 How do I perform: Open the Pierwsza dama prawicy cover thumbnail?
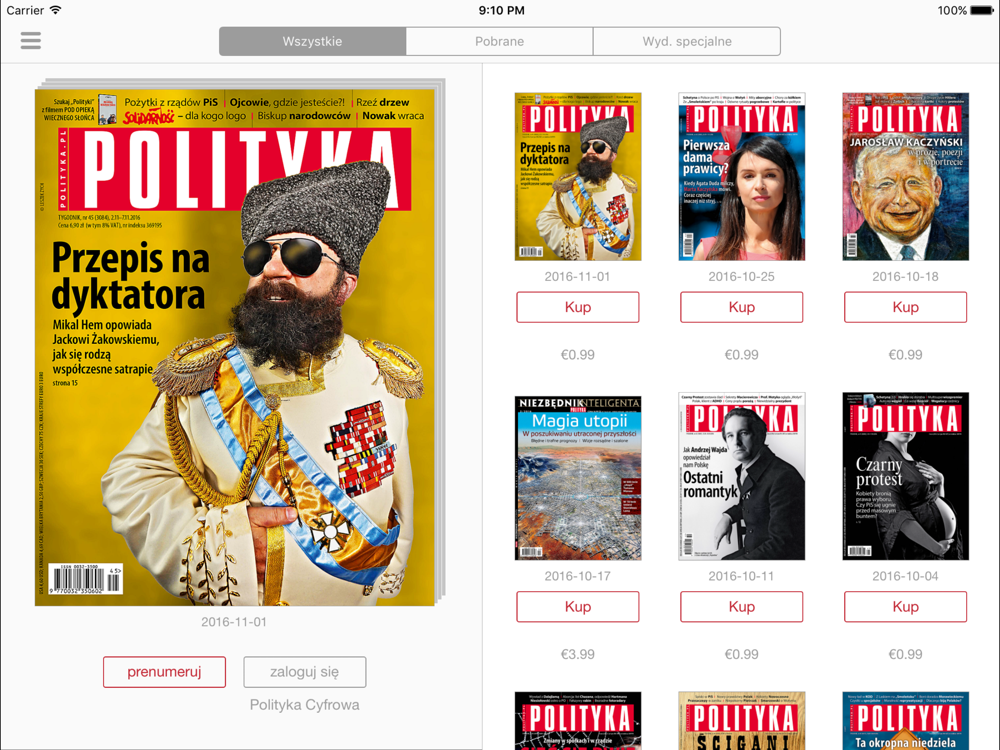click(x=742, y=177)
